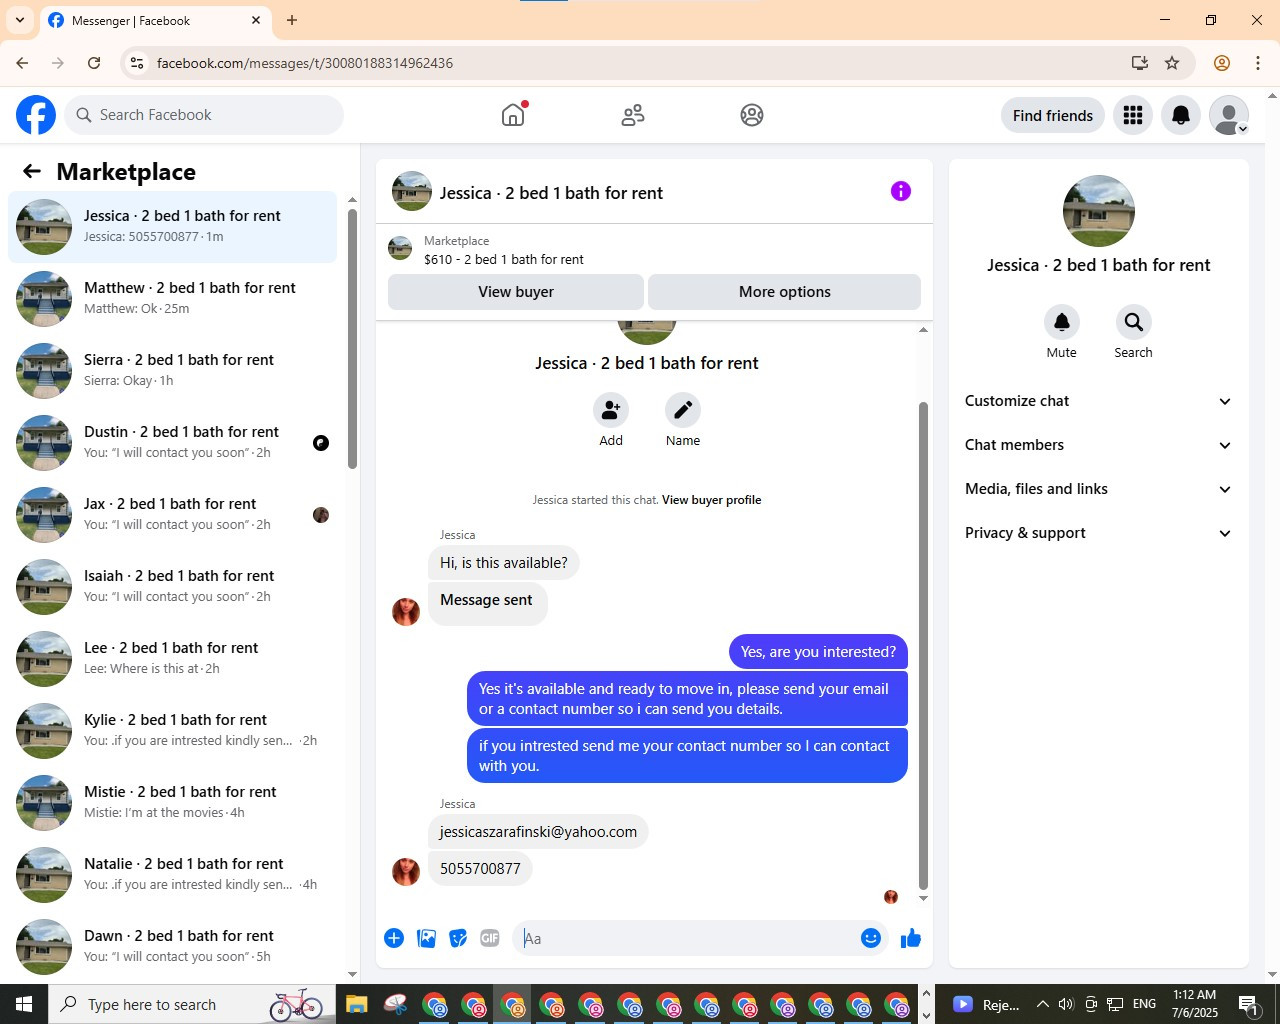Screen dimensions: 1280x1024
Task: Click Jessica's email address message
Action: click(x=538, y=832)
